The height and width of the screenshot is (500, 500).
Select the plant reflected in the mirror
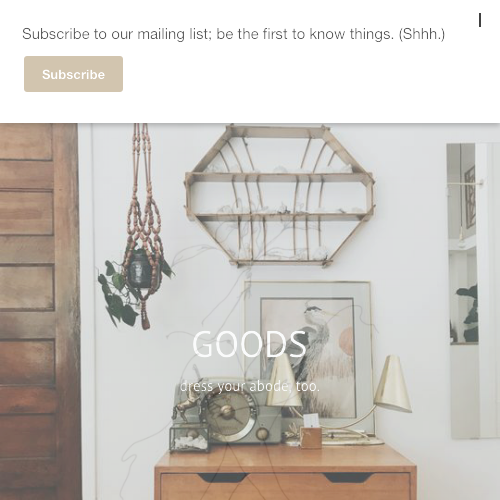(465, 313)
